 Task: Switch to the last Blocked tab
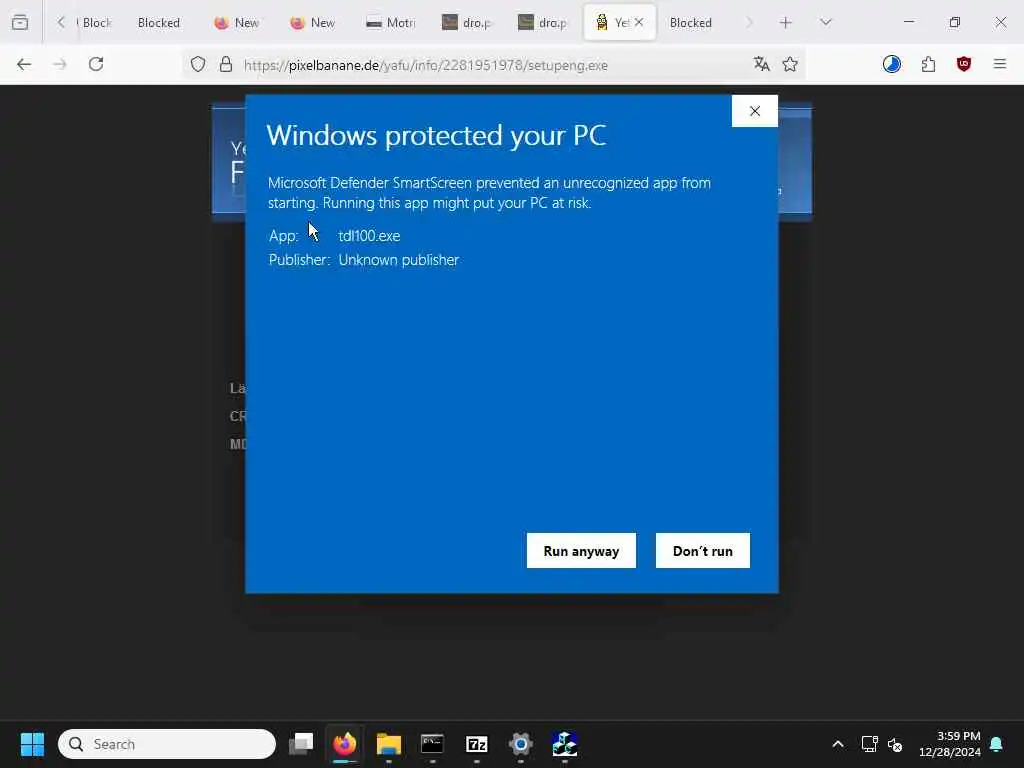(691, 22)
